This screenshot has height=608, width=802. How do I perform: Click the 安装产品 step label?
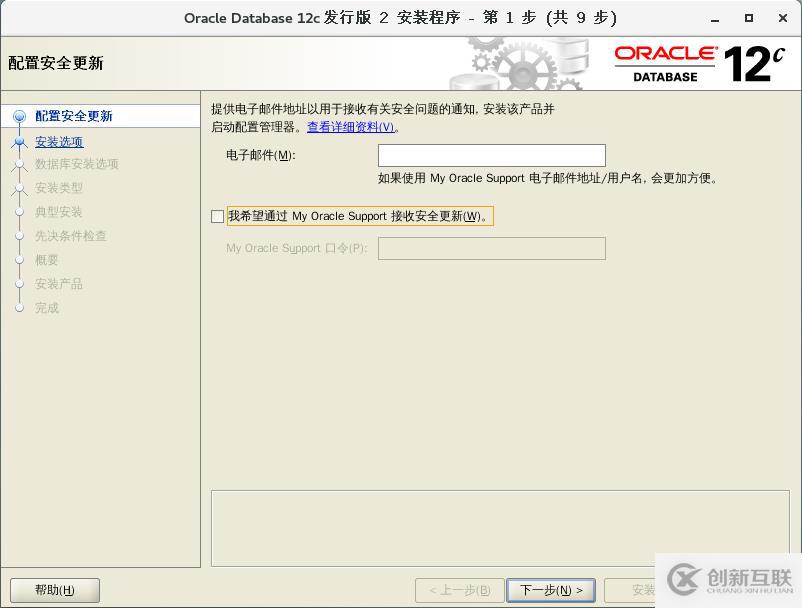click(x=59, y=284)
